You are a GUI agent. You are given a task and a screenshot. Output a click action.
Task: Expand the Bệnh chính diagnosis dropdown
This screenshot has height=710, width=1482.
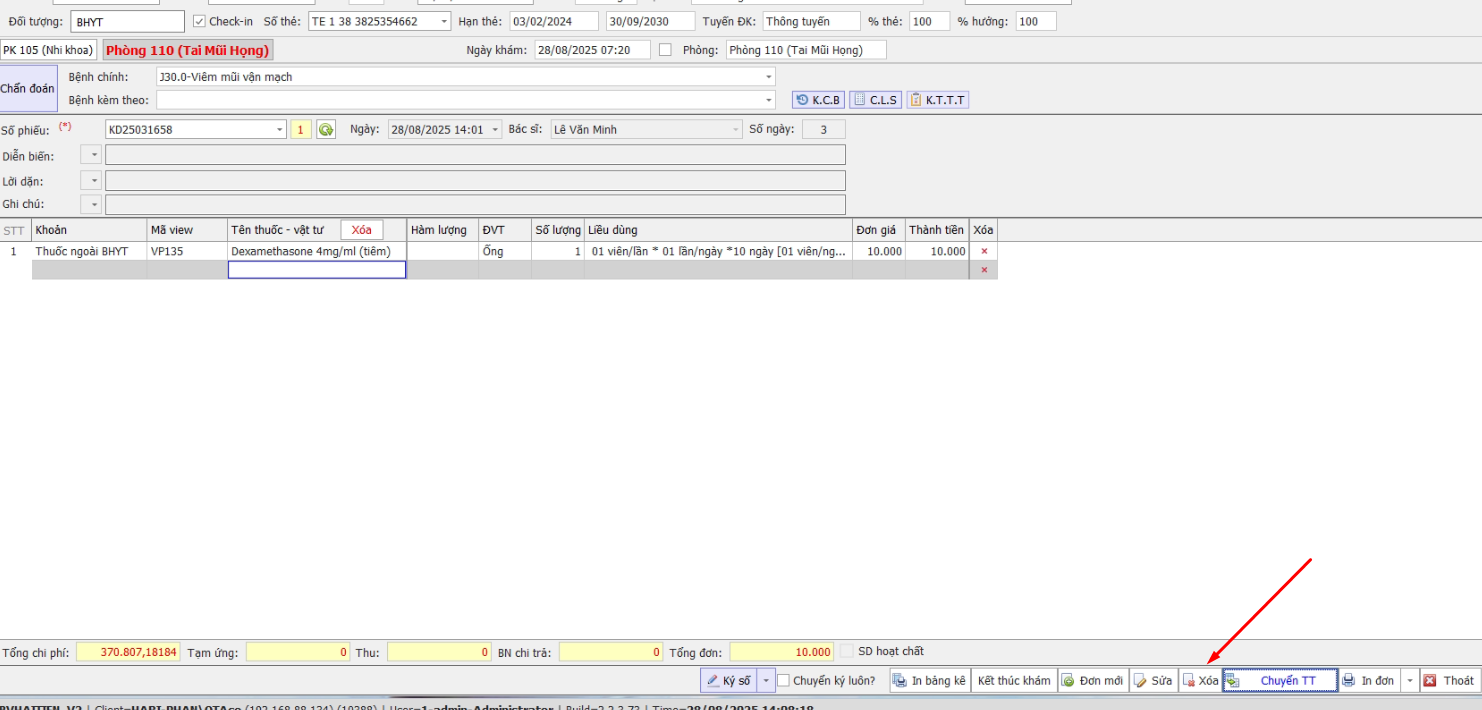(769, 77)
